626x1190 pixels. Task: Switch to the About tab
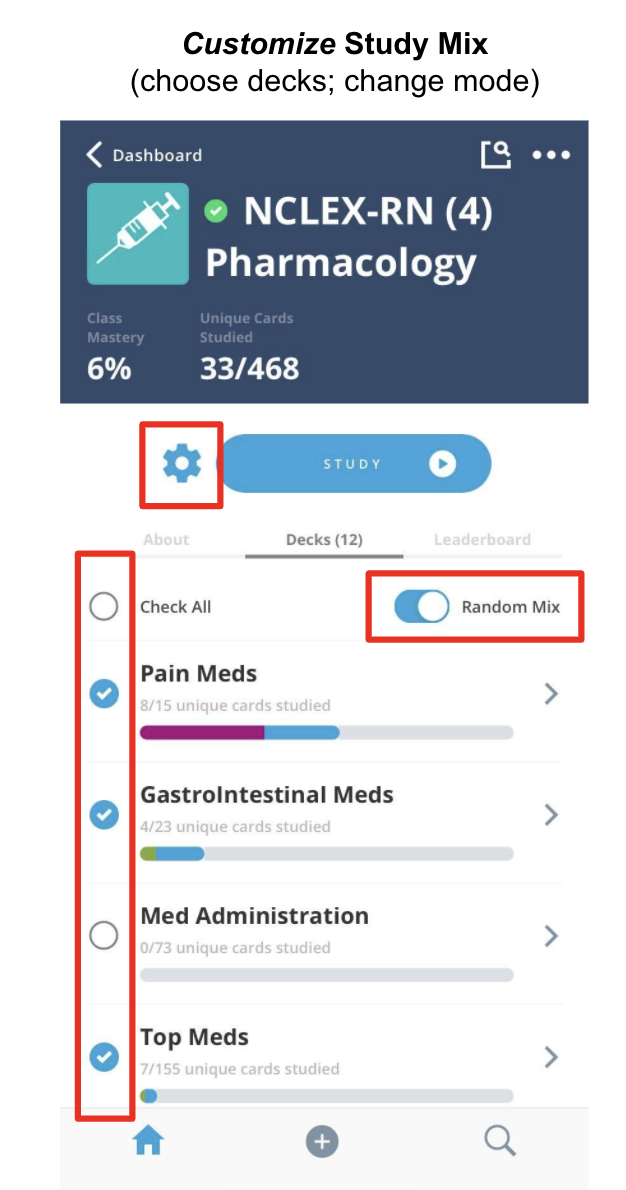(165, 539)
